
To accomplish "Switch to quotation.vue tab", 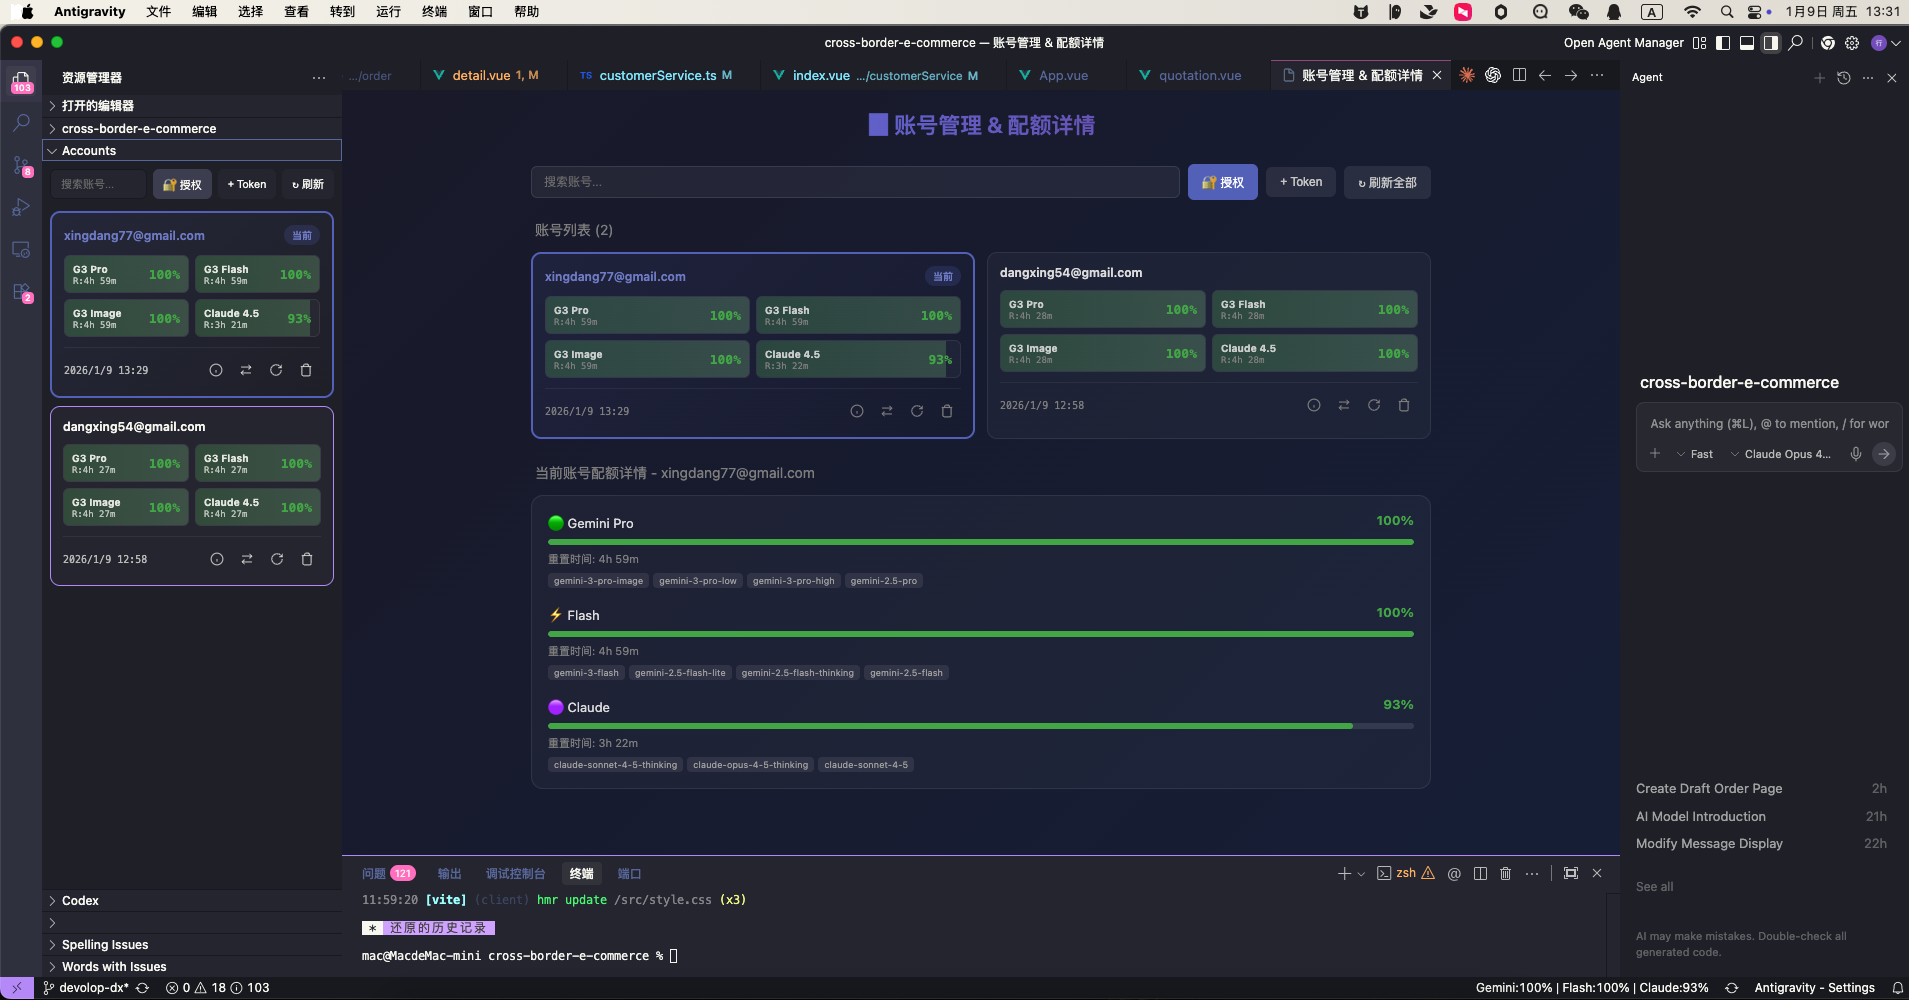I will pyautogui.click(x=1199, y=75).
